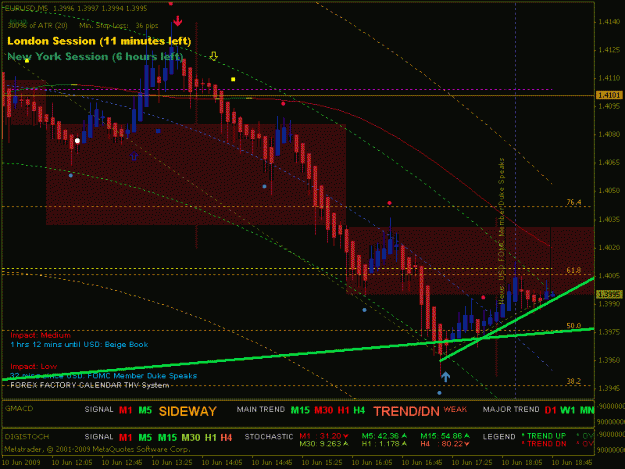Click the GMACD indicator label
The width and height of the screenshot is (625, 469).
[x=19, y=408]
